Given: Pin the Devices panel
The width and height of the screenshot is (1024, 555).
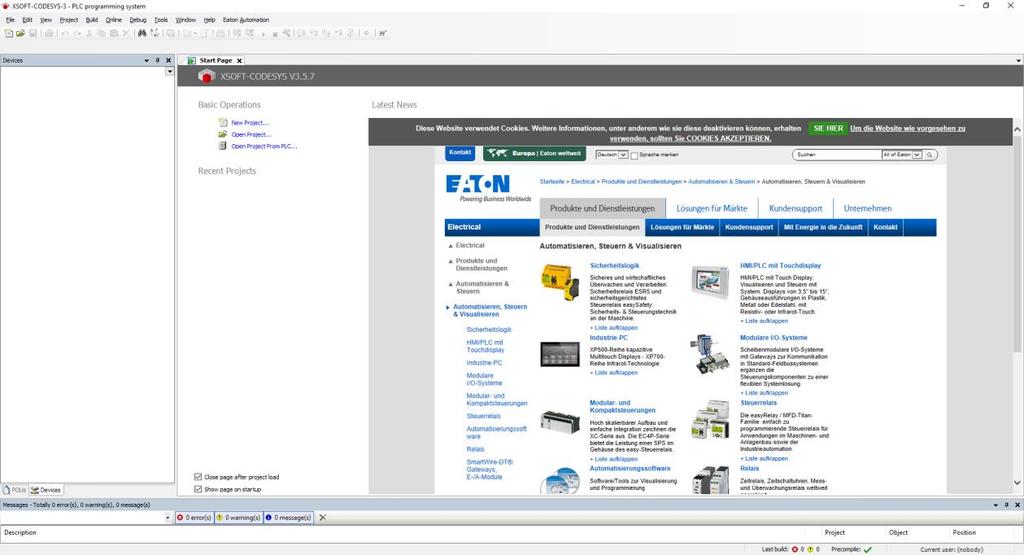Looking at the screenshot, I should click(157, 60).
